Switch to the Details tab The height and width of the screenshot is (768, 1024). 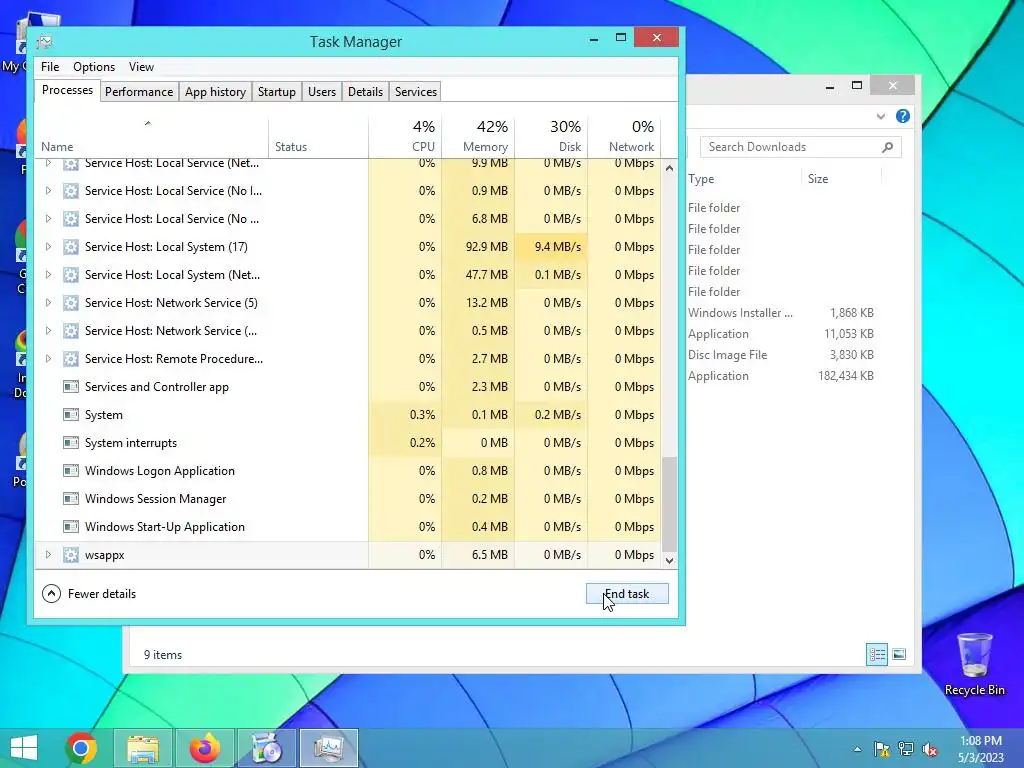366,92
